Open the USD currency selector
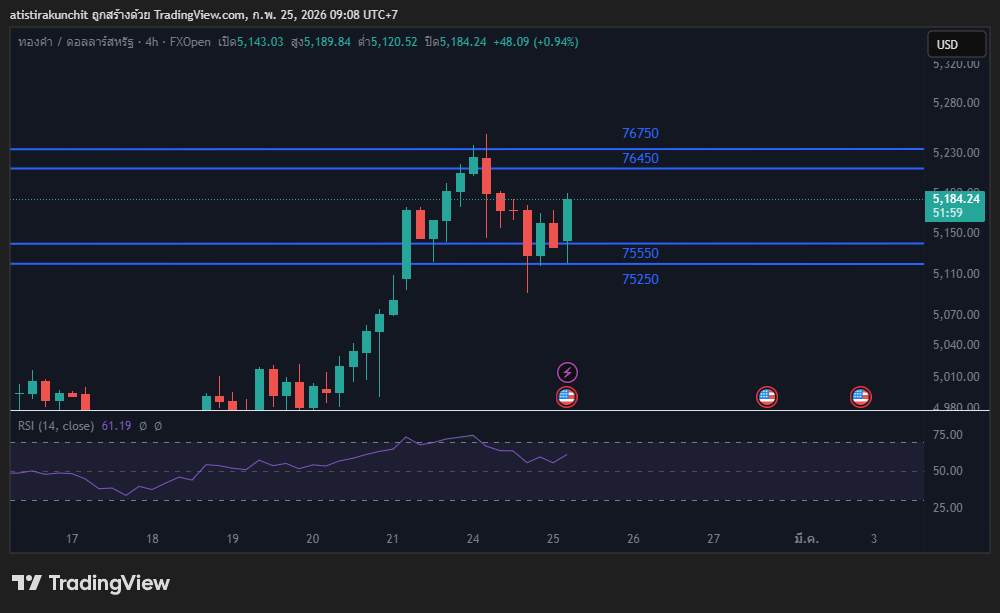The height and width of the screenshot is (613, 1000). 946,44
